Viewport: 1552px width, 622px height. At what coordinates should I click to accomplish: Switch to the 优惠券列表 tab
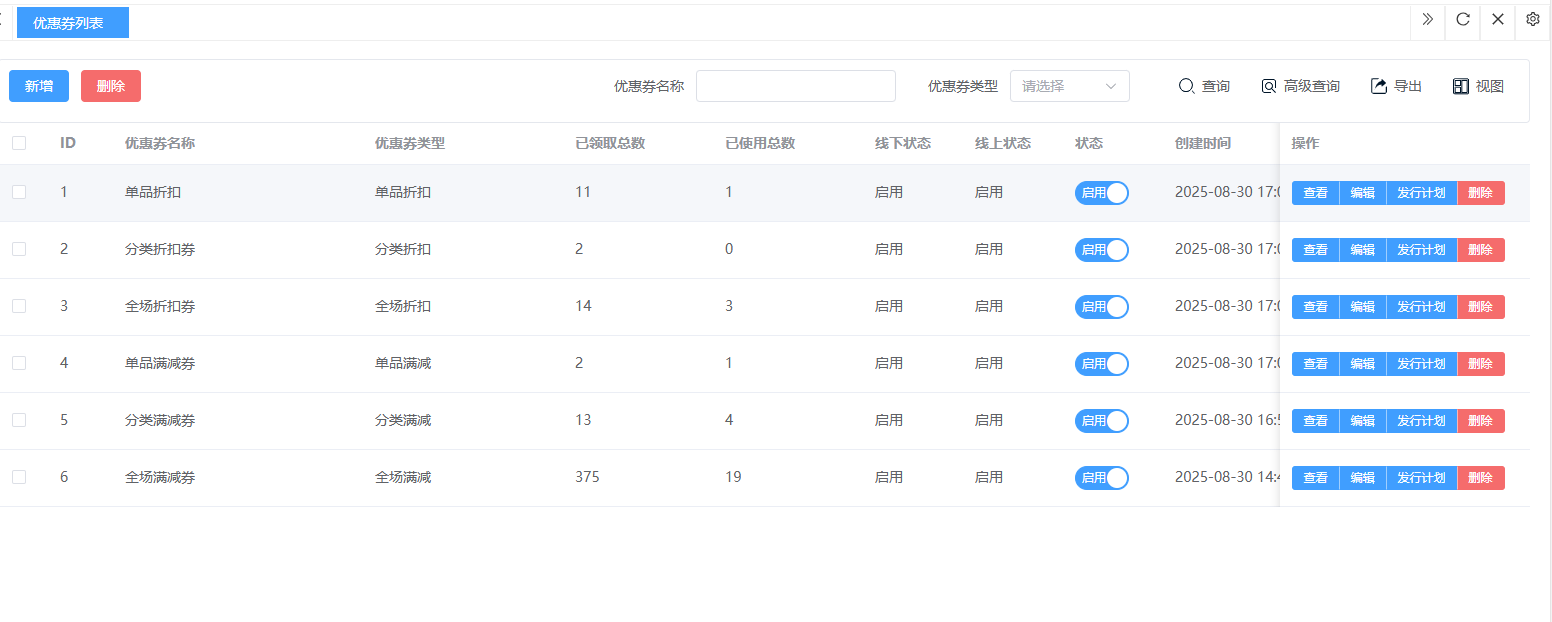coord(72,22)
